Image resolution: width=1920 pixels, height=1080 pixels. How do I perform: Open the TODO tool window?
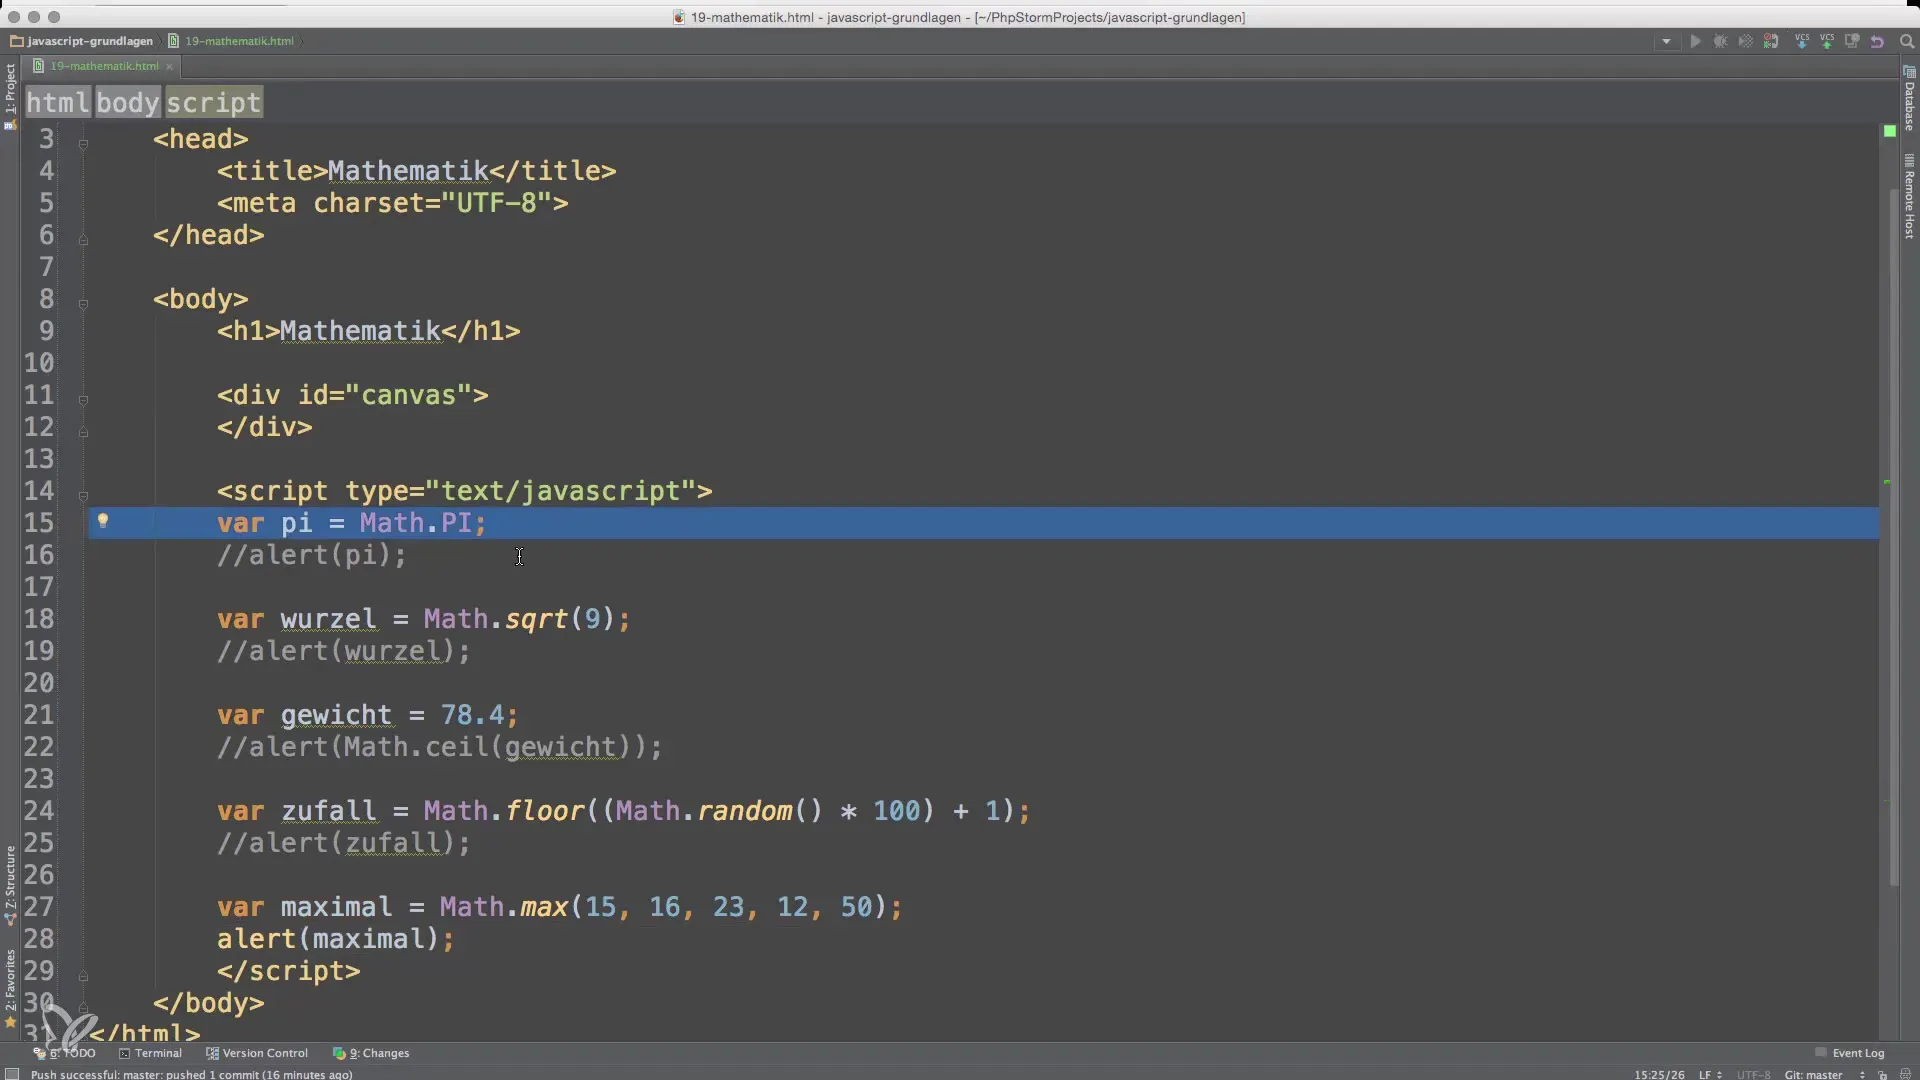click(x=65, y=1053)
